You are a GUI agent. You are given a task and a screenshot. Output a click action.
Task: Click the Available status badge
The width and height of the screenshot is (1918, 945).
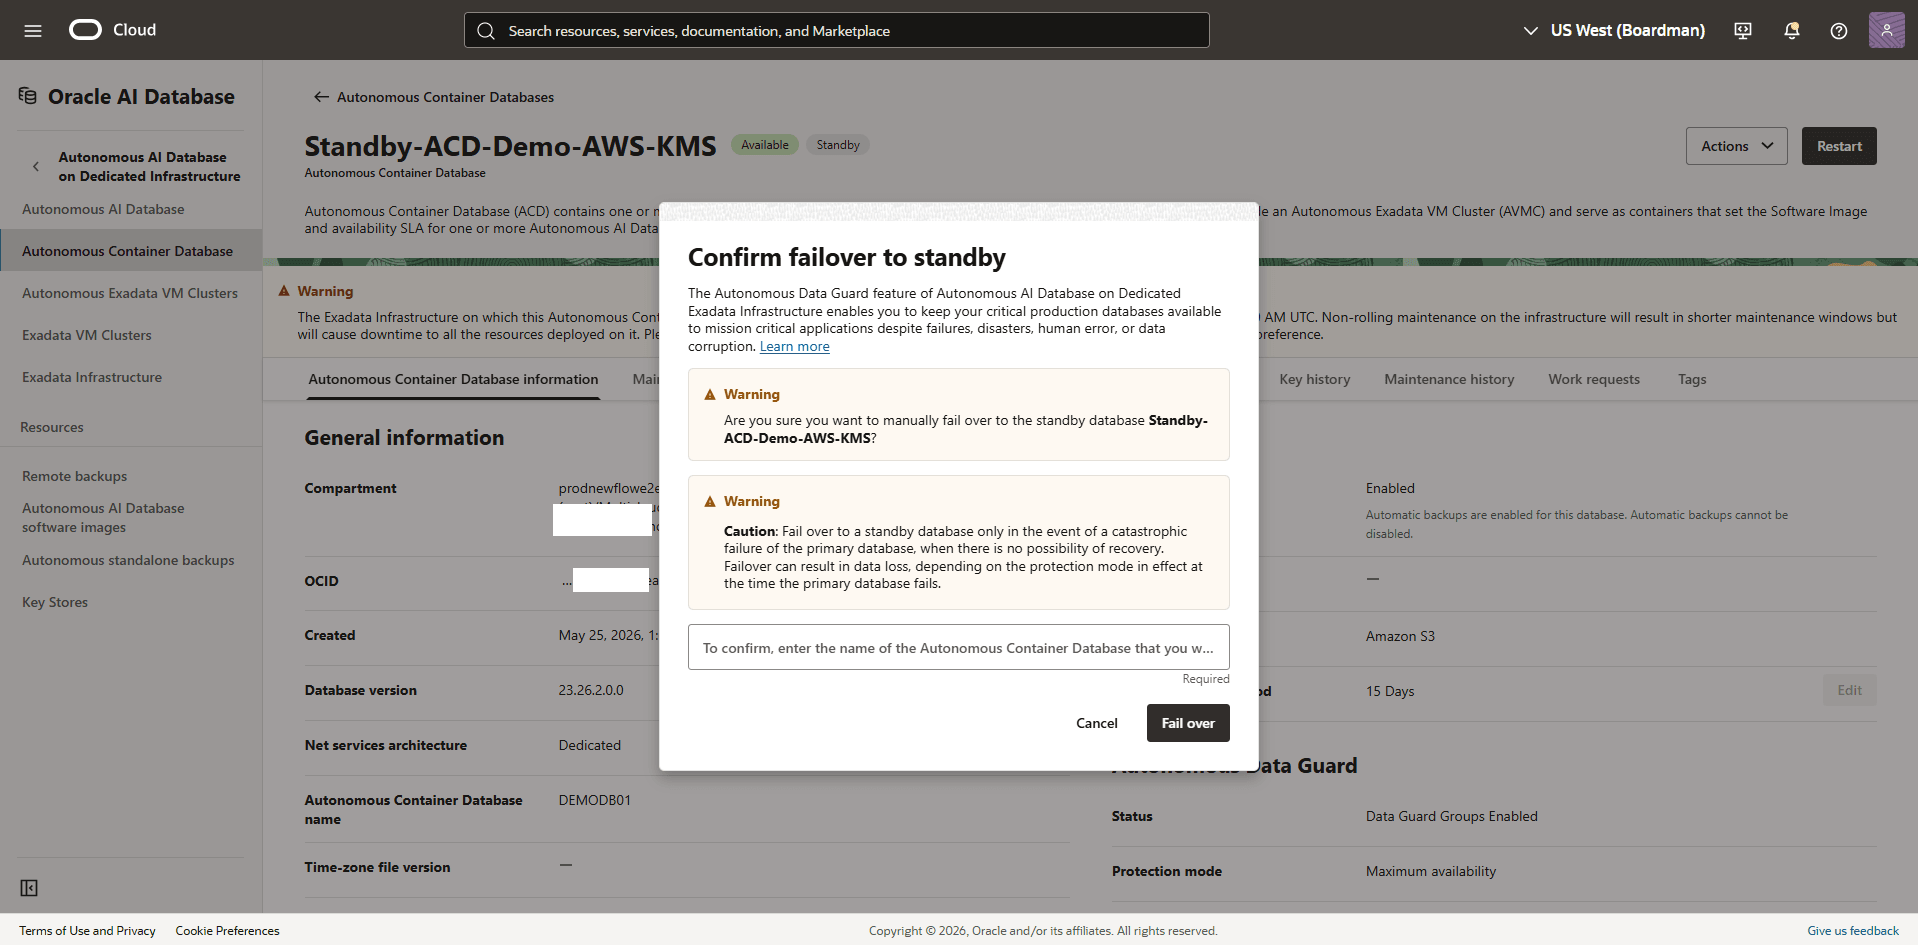click(765, 145)
